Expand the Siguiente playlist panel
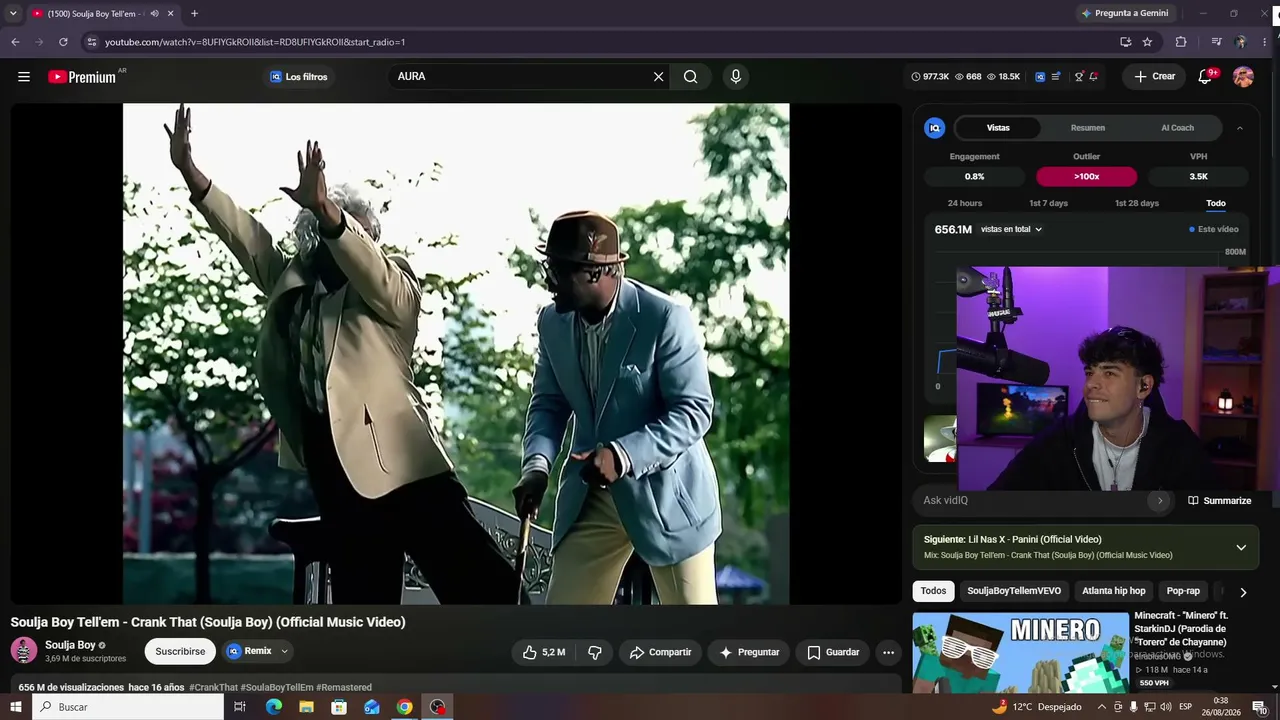Image resolution: width=1280 pixels, height=720 pixels. tap(1241, 547)
